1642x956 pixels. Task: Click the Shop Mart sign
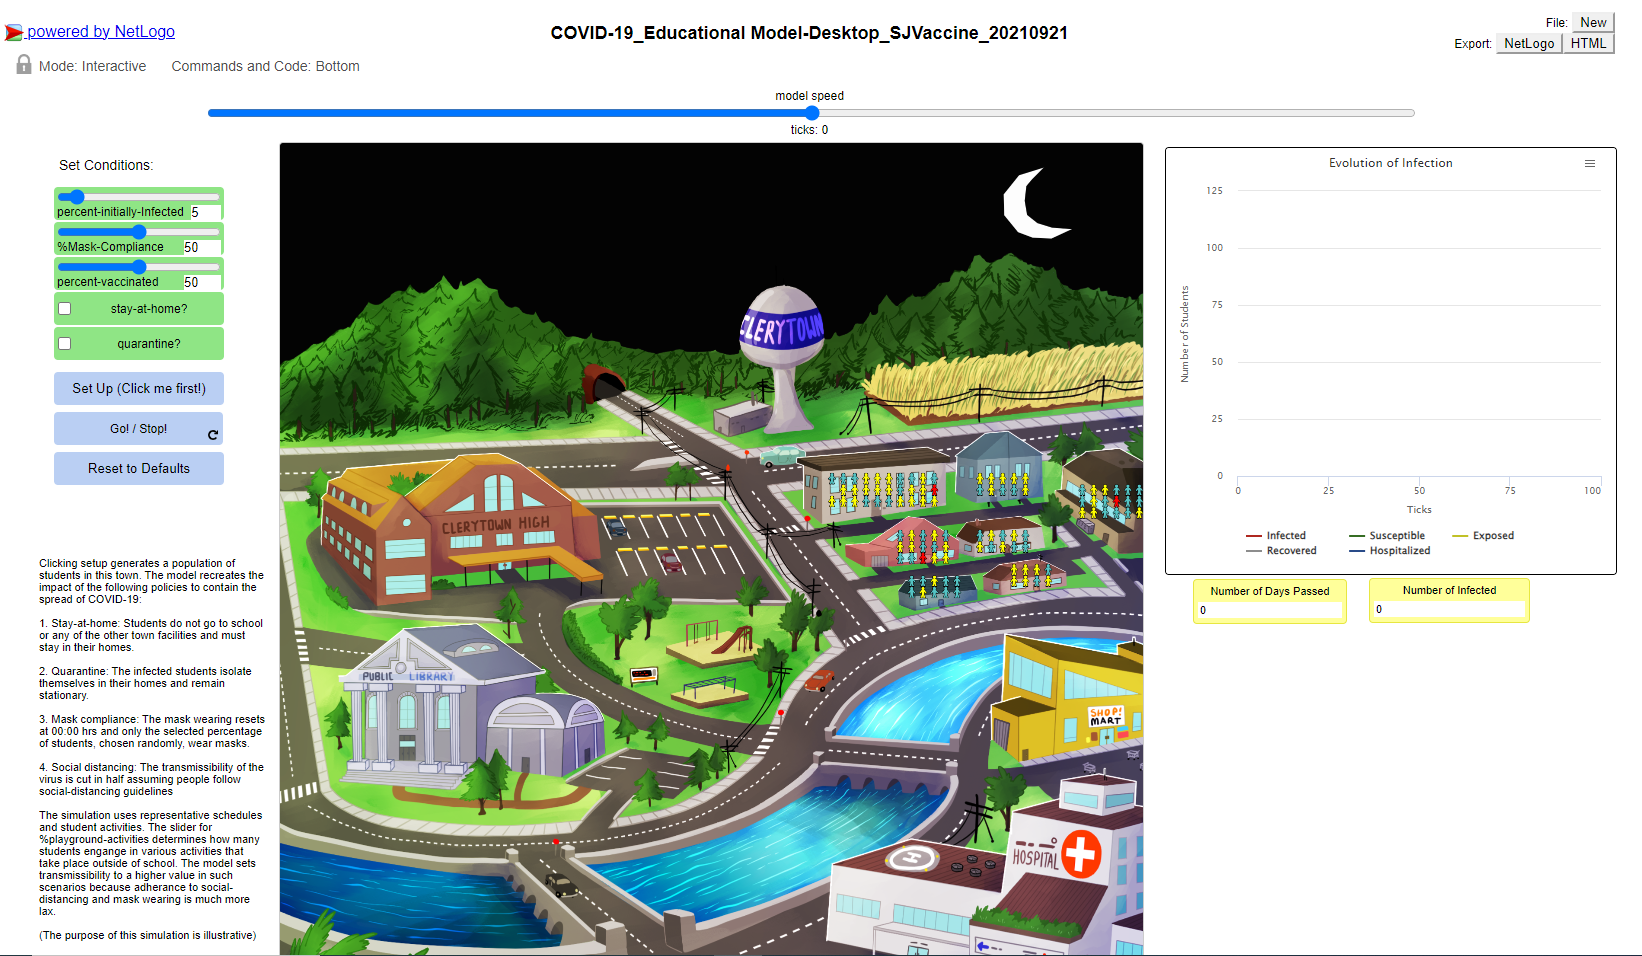click(1106, 716)
